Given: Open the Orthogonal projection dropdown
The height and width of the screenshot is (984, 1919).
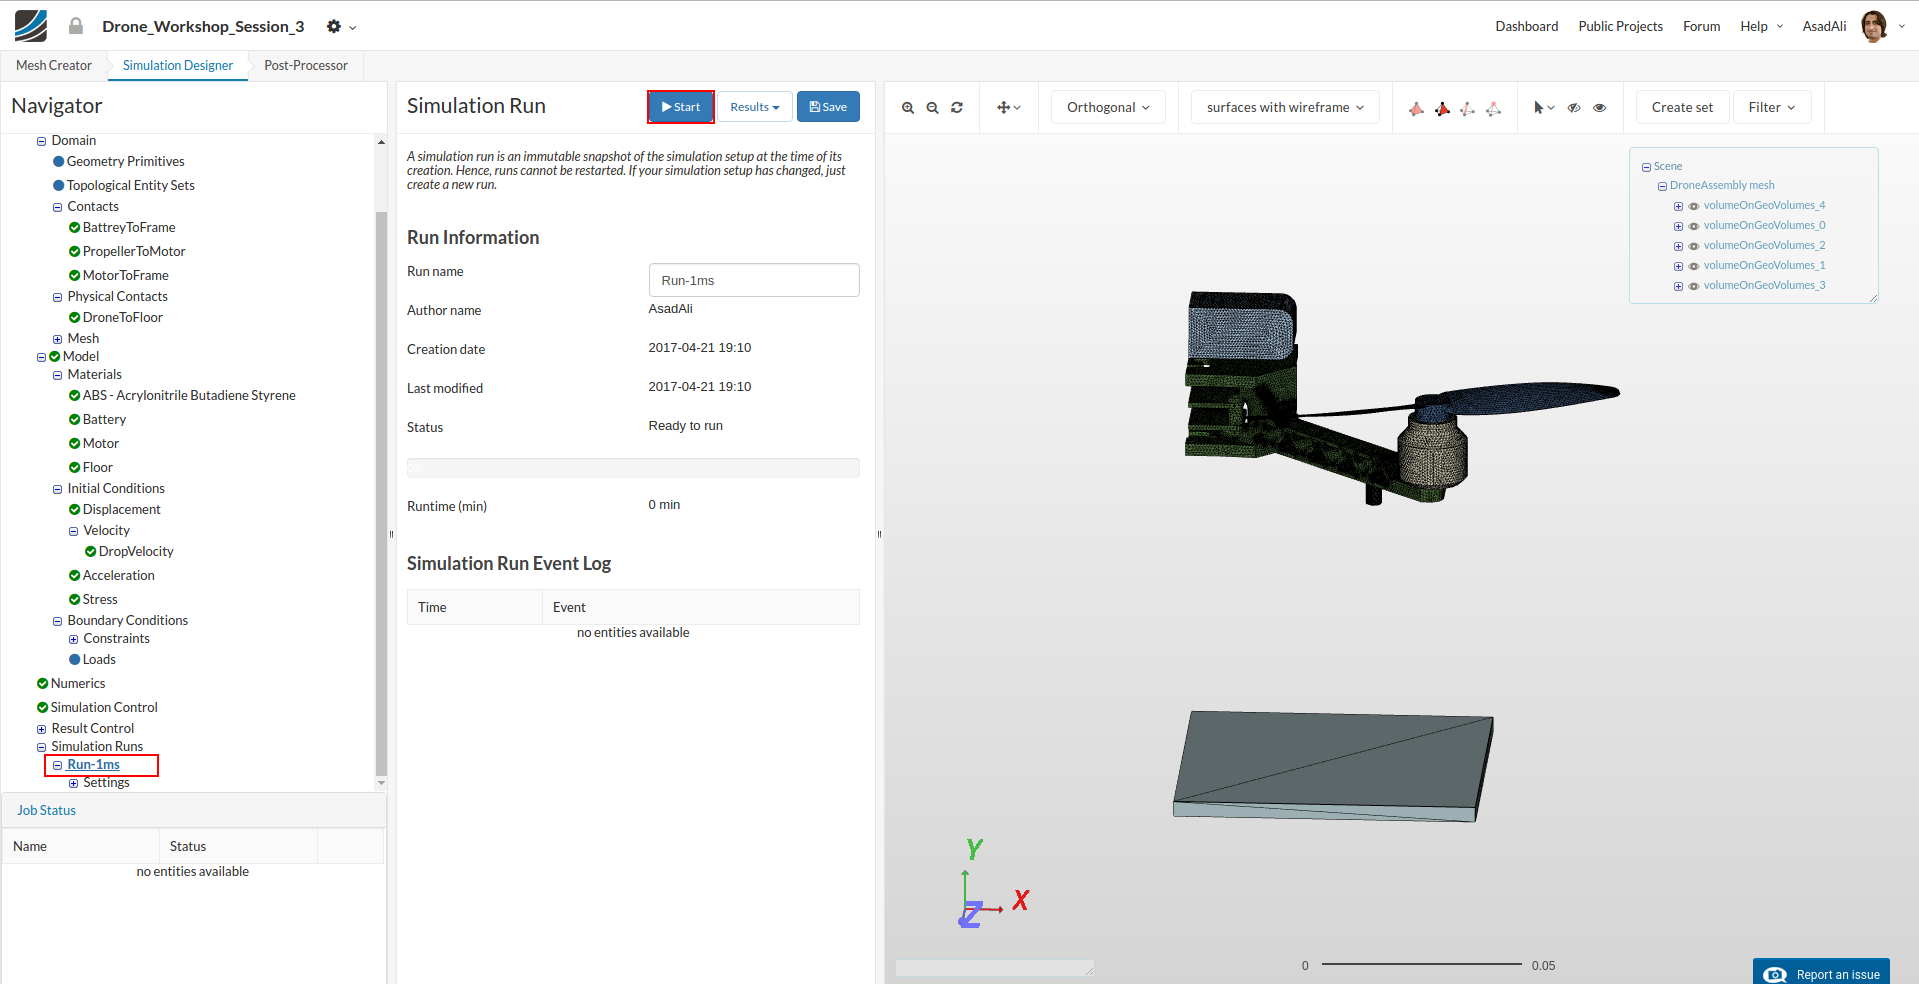Looking at the screenshot, I should [x=1108, y=108].
